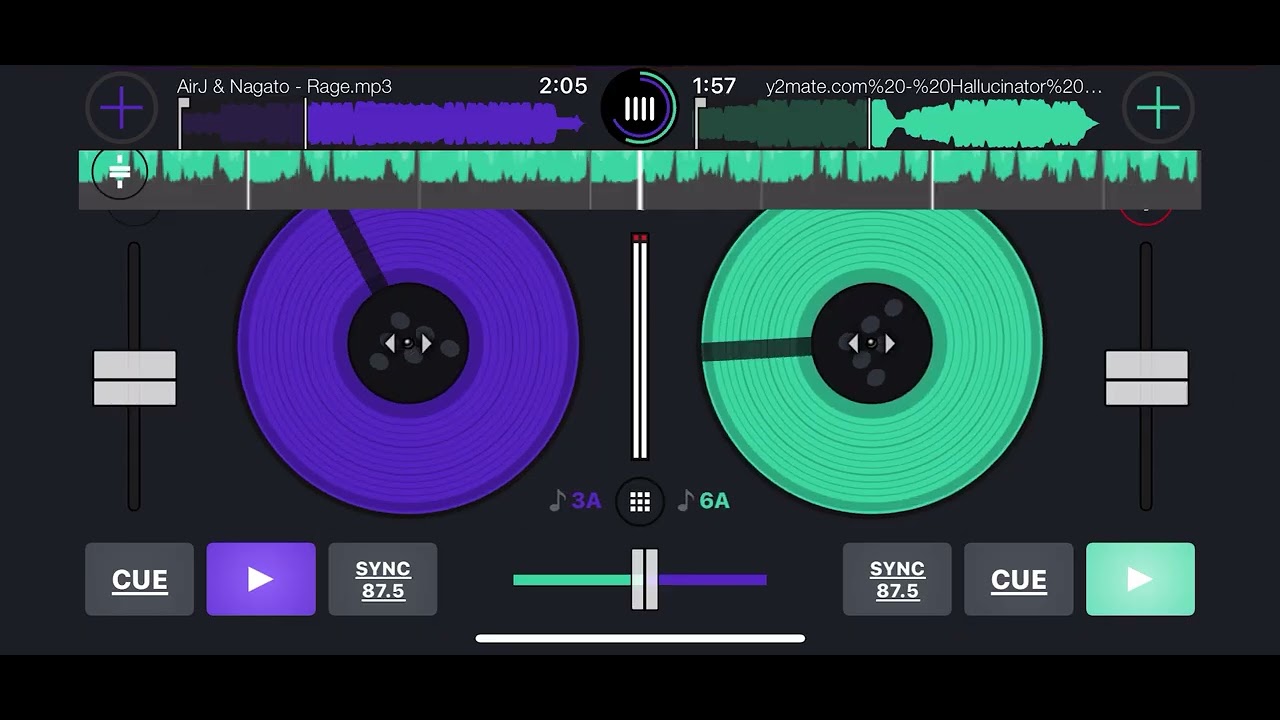Toggle the left deck SYNC 87.5
1280x720 pixels.
point(383,579)
